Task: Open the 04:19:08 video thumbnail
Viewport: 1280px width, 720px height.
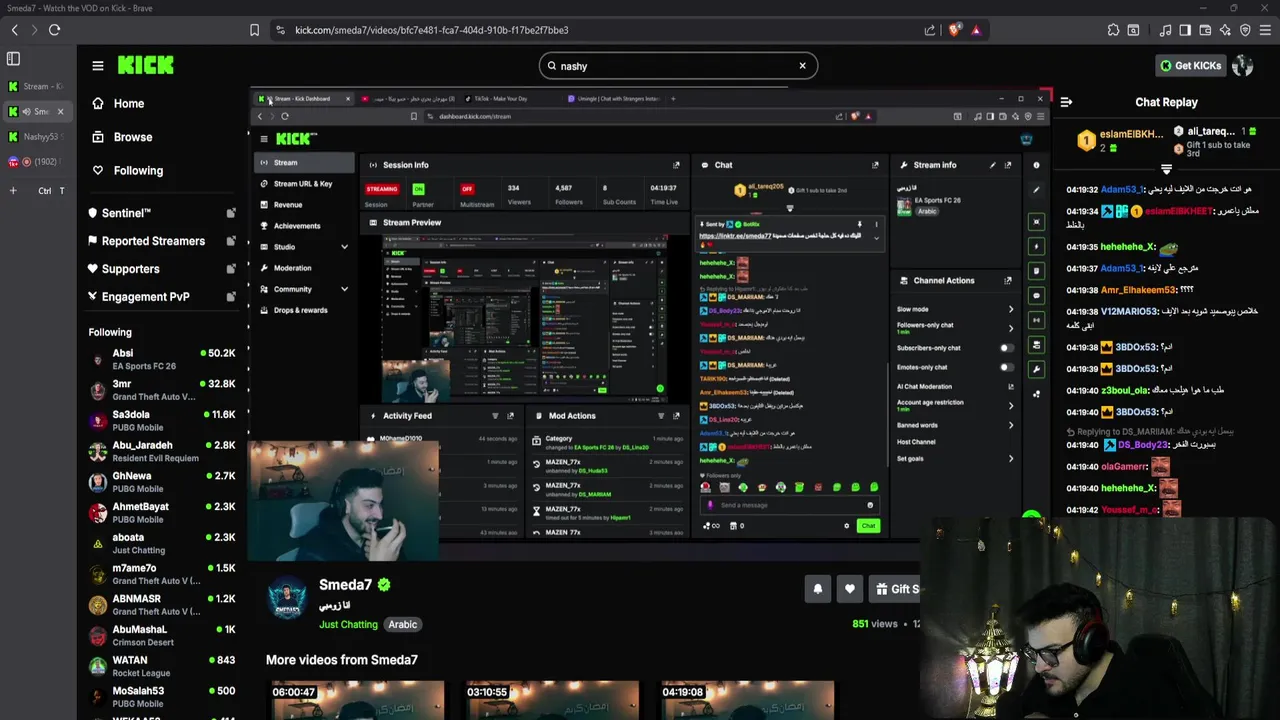Action: click(x=747, y=700)
